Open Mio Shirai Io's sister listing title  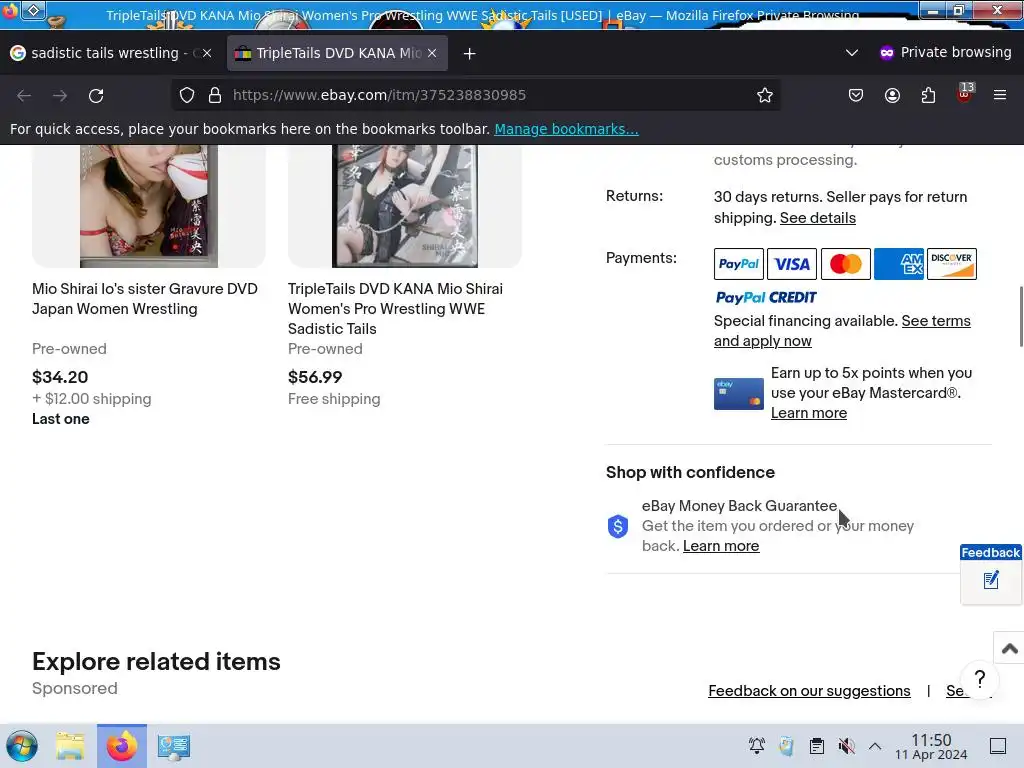145,298
